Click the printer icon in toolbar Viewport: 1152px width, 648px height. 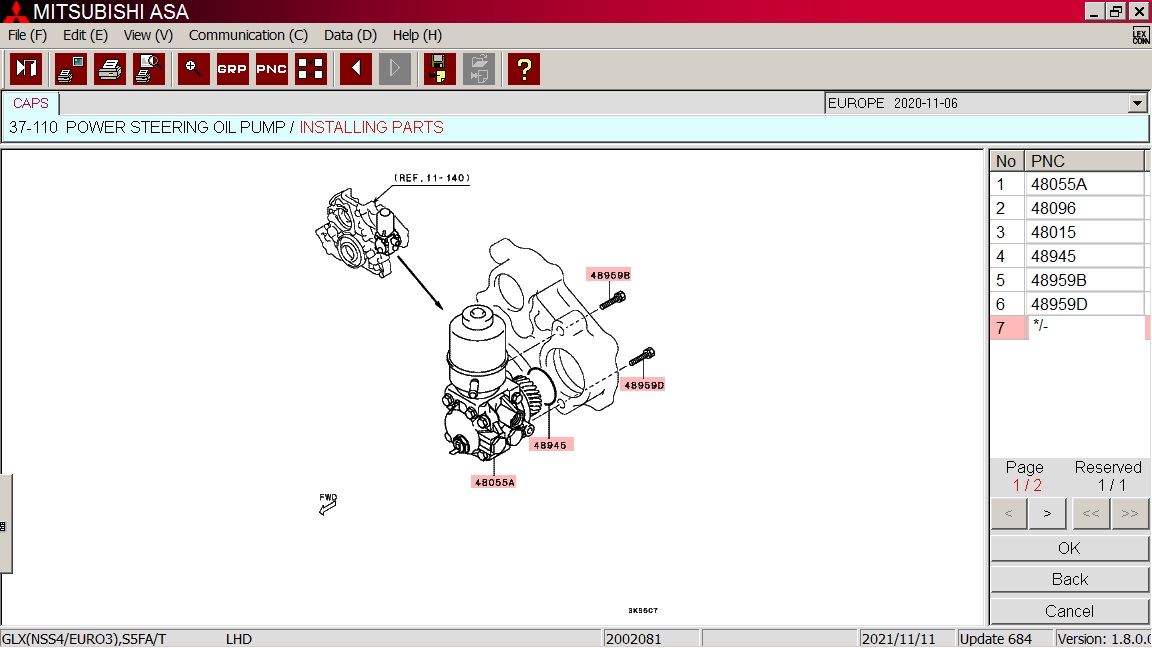point(110,69)
